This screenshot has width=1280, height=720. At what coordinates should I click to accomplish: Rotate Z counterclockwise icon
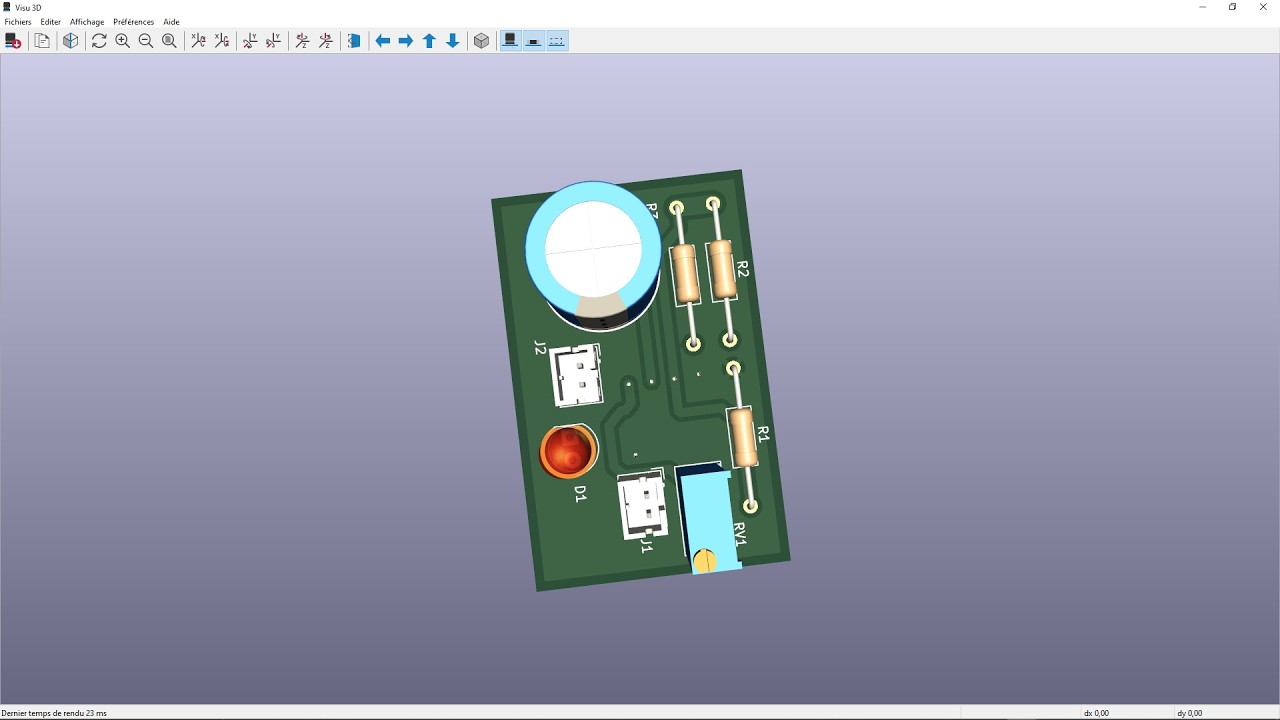[326, 41]
